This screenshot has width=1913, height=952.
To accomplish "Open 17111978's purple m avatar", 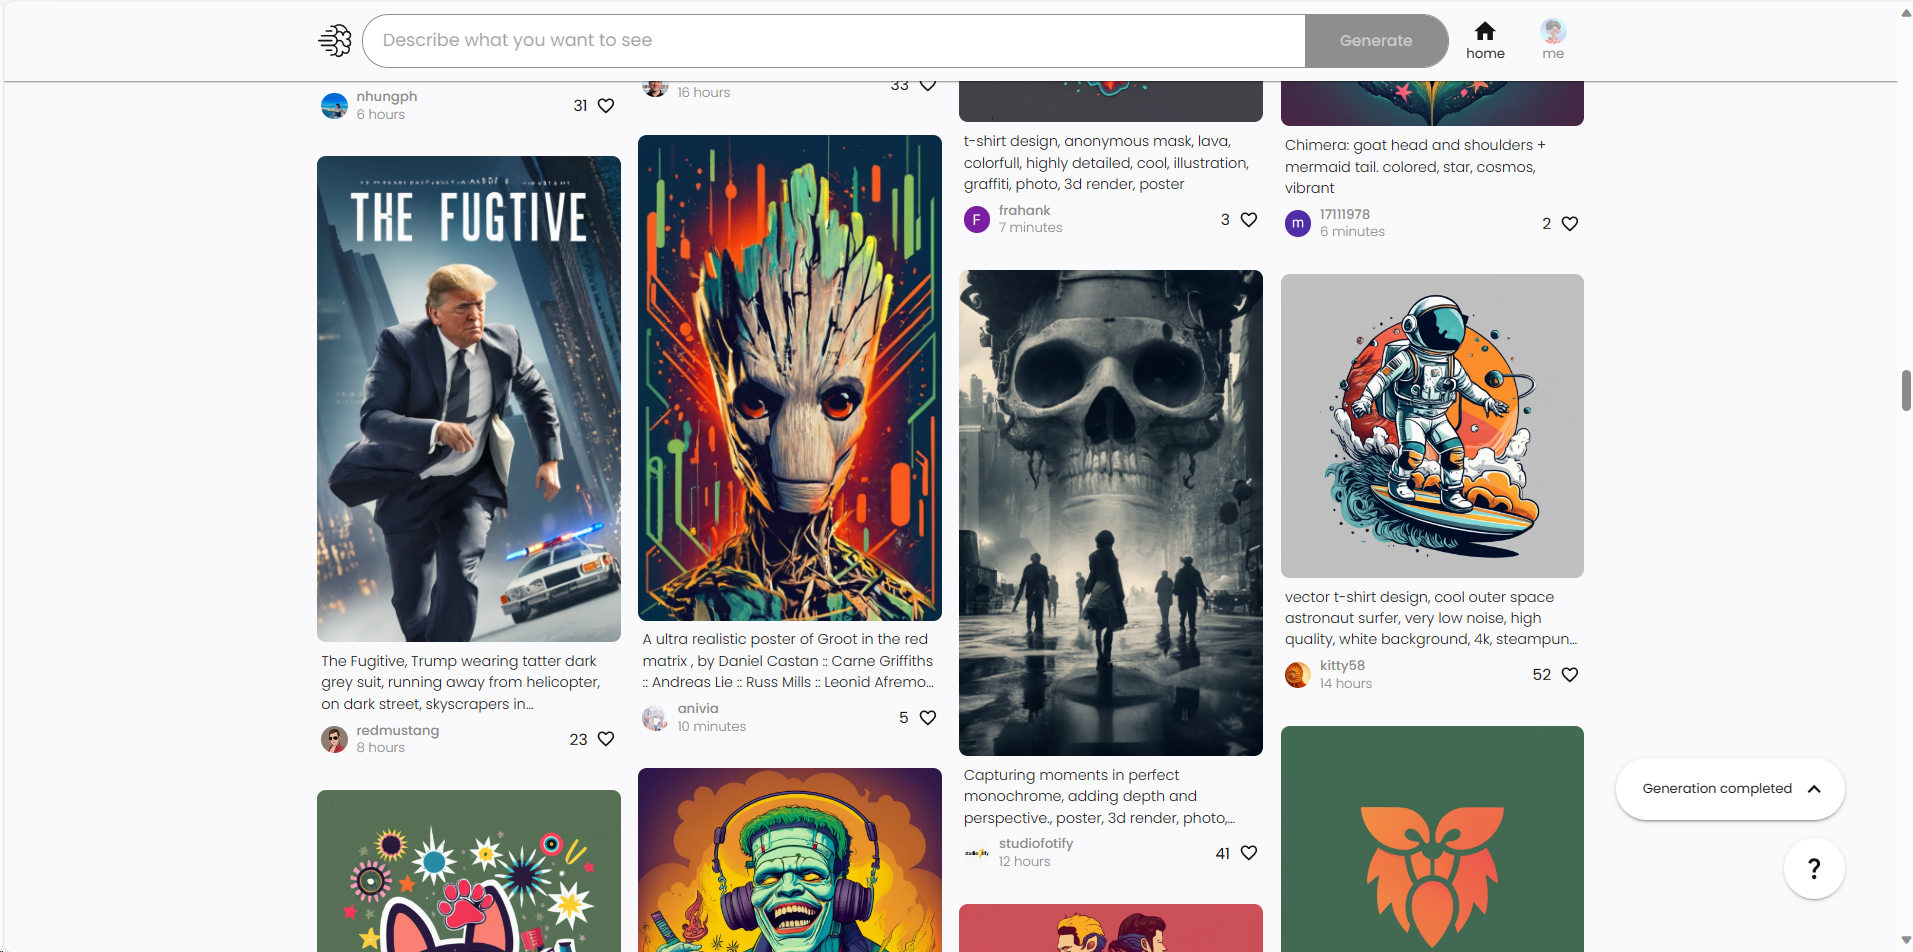I will (1297, 223).
